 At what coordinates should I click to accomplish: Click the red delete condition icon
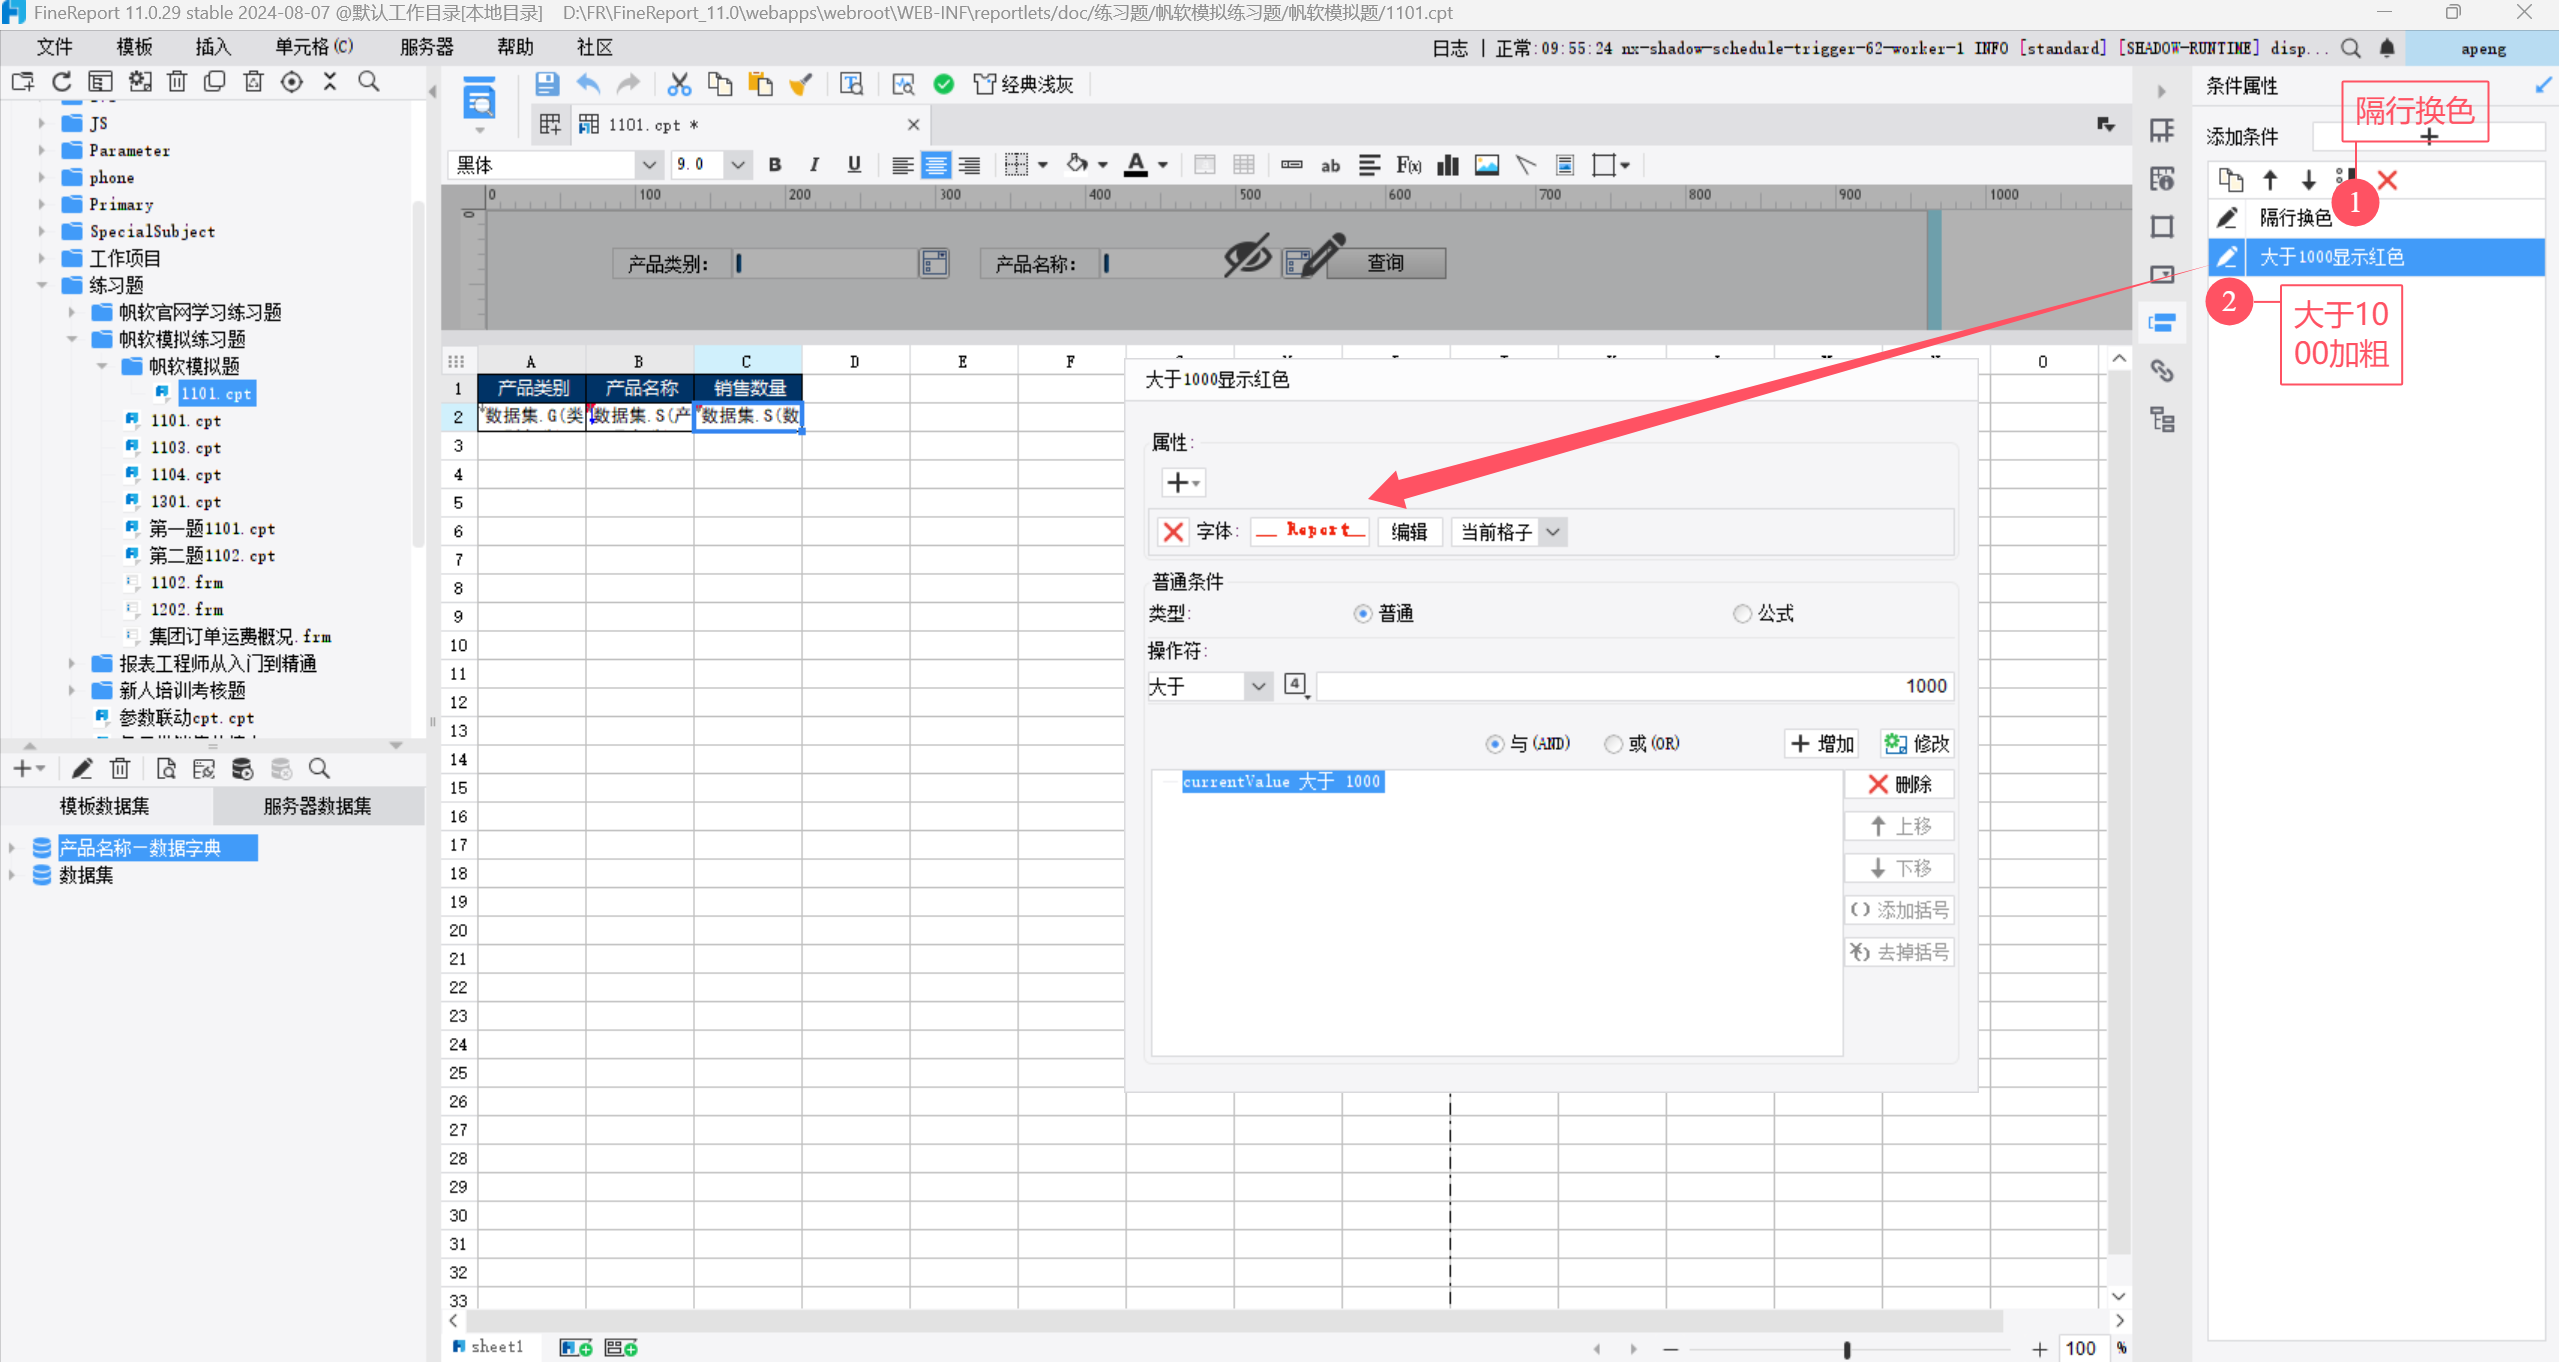tap(2387, 180)
